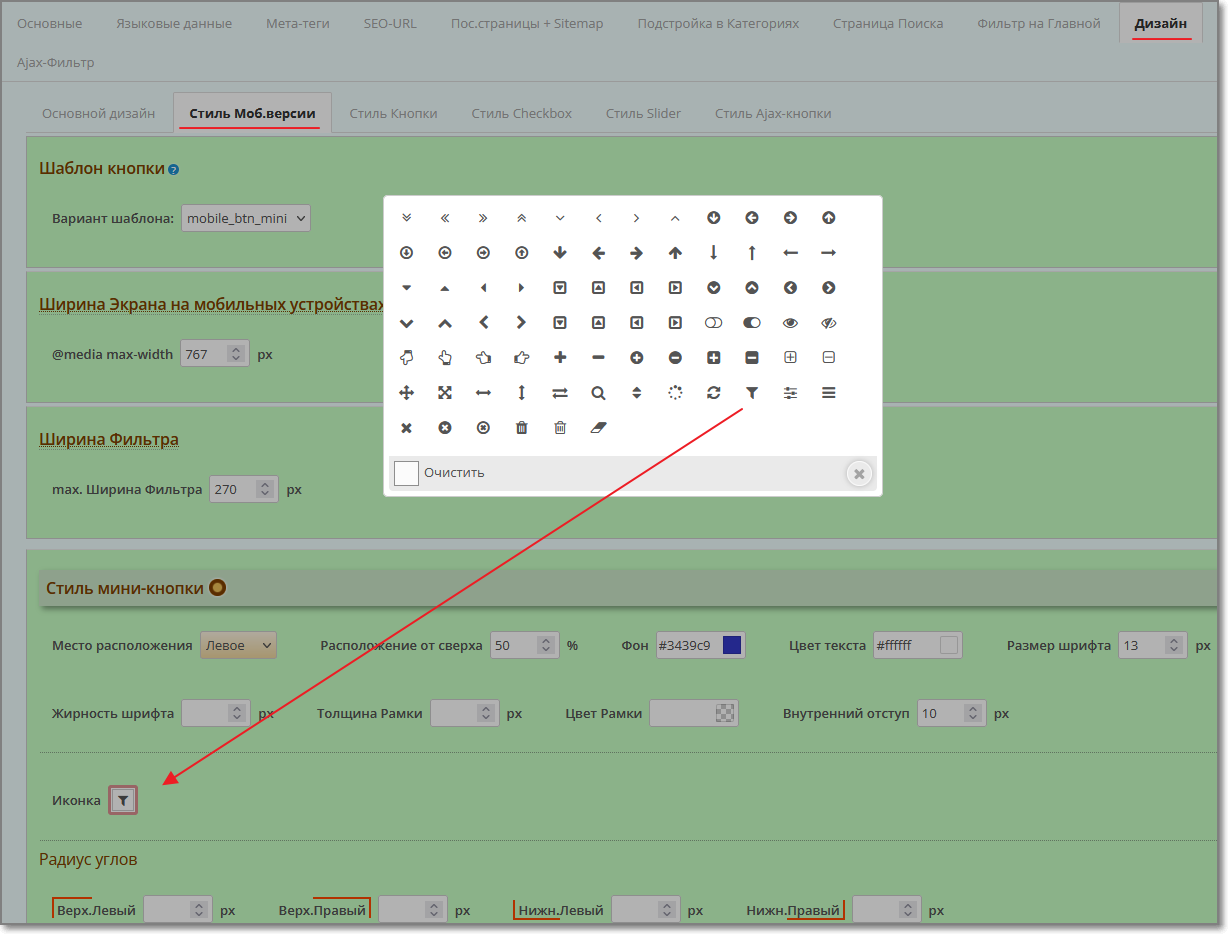Select the up-down sort carets icon
This screenshot has width=1228, height=934.
(636, 393)
